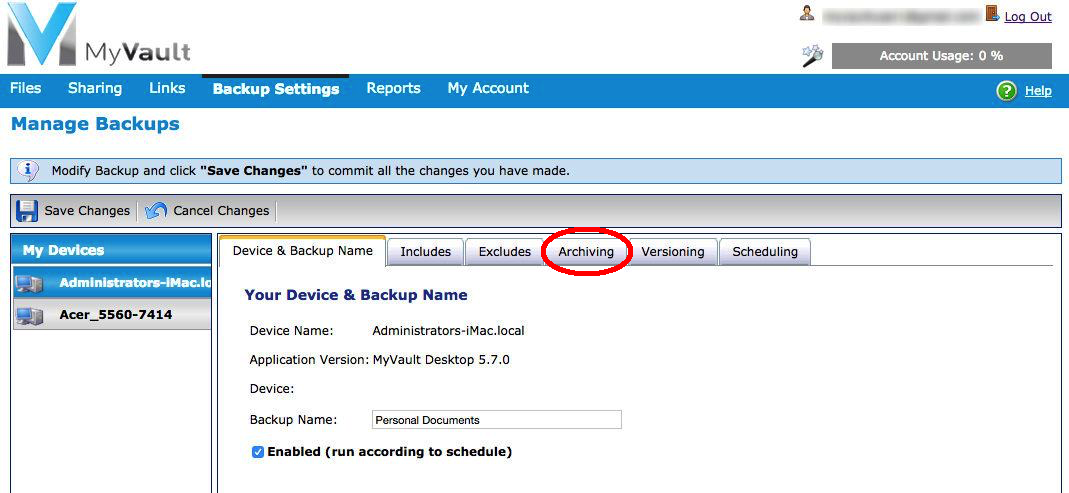Click the Save Changes floppy disk icon

click(x=27, y=211)
